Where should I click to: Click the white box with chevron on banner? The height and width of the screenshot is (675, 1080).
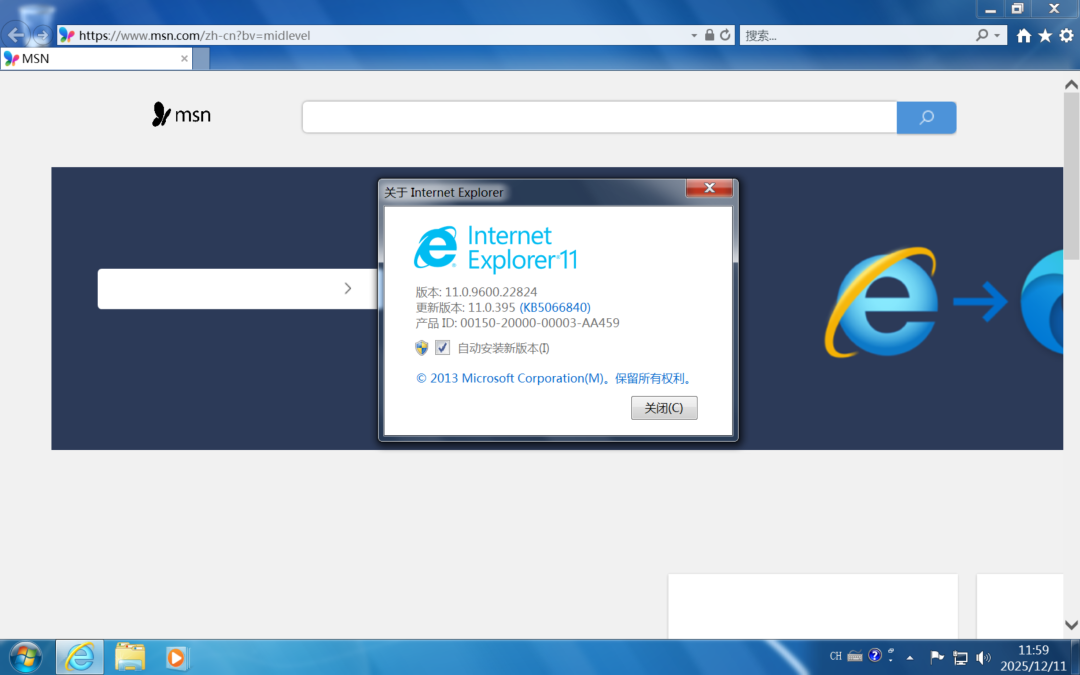tap(238, 289)
